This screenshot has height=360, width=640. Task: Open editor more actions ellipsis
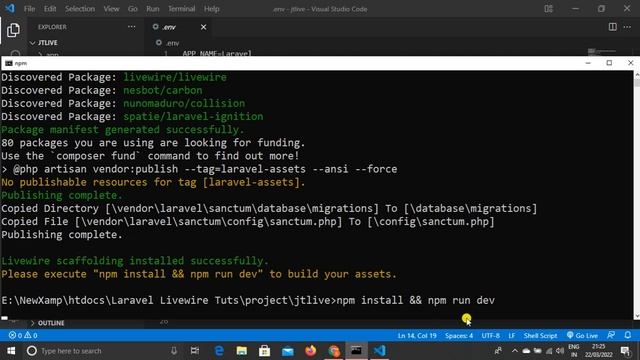click(627, 27)
